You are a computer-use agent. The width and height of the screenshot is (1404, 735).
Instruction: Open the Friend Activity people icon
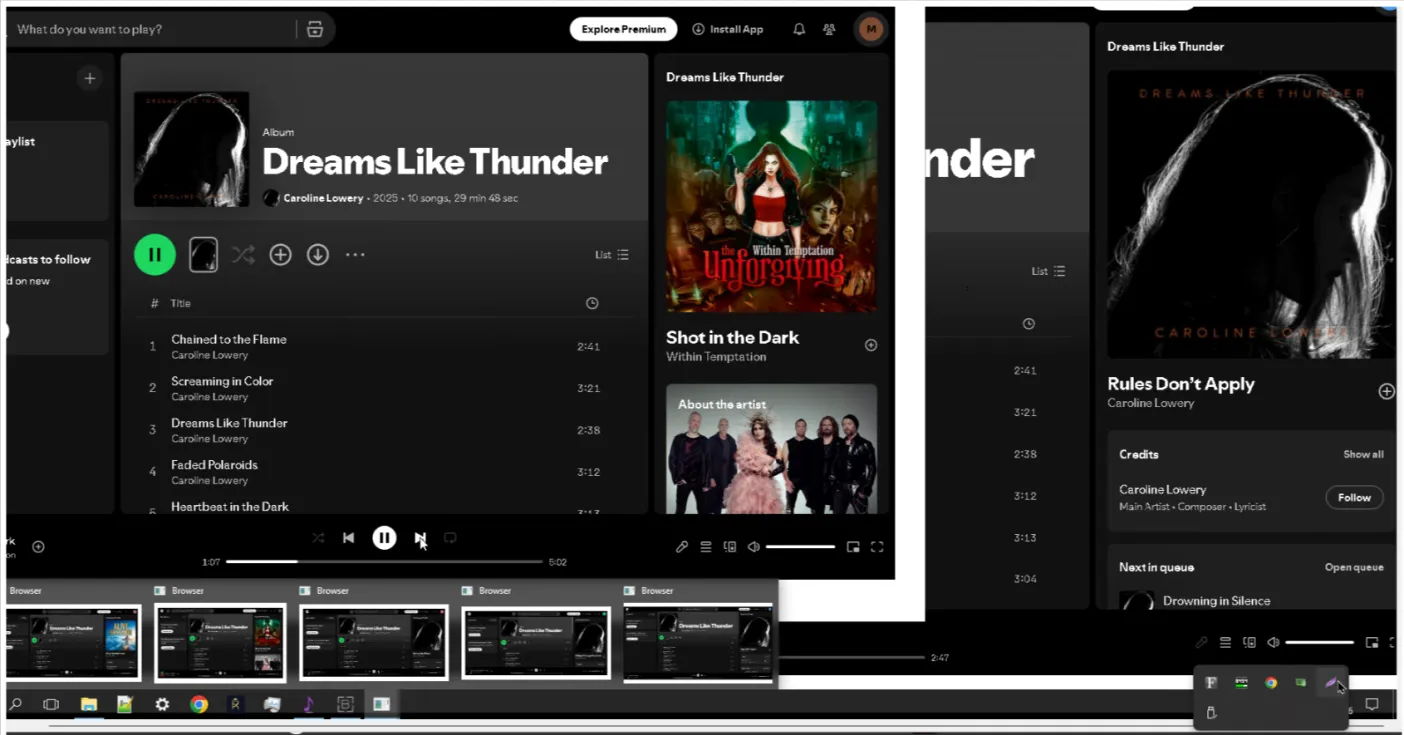[x=829, y=29]
